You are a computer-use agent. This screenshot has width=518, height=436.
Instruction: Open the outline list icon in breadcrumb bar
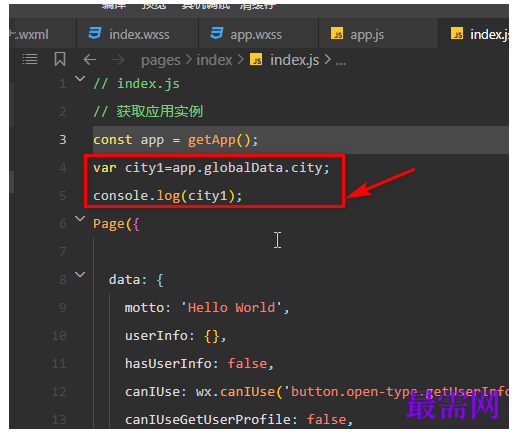(x=30, y=60)
